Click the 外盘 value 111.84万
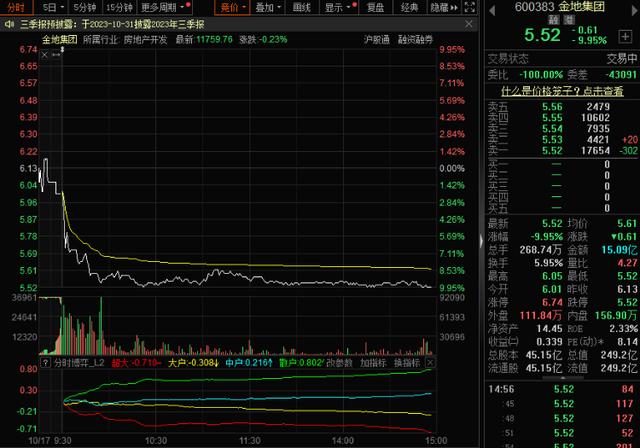The height and width of the screenshot is (448, 640). point(541,315)
